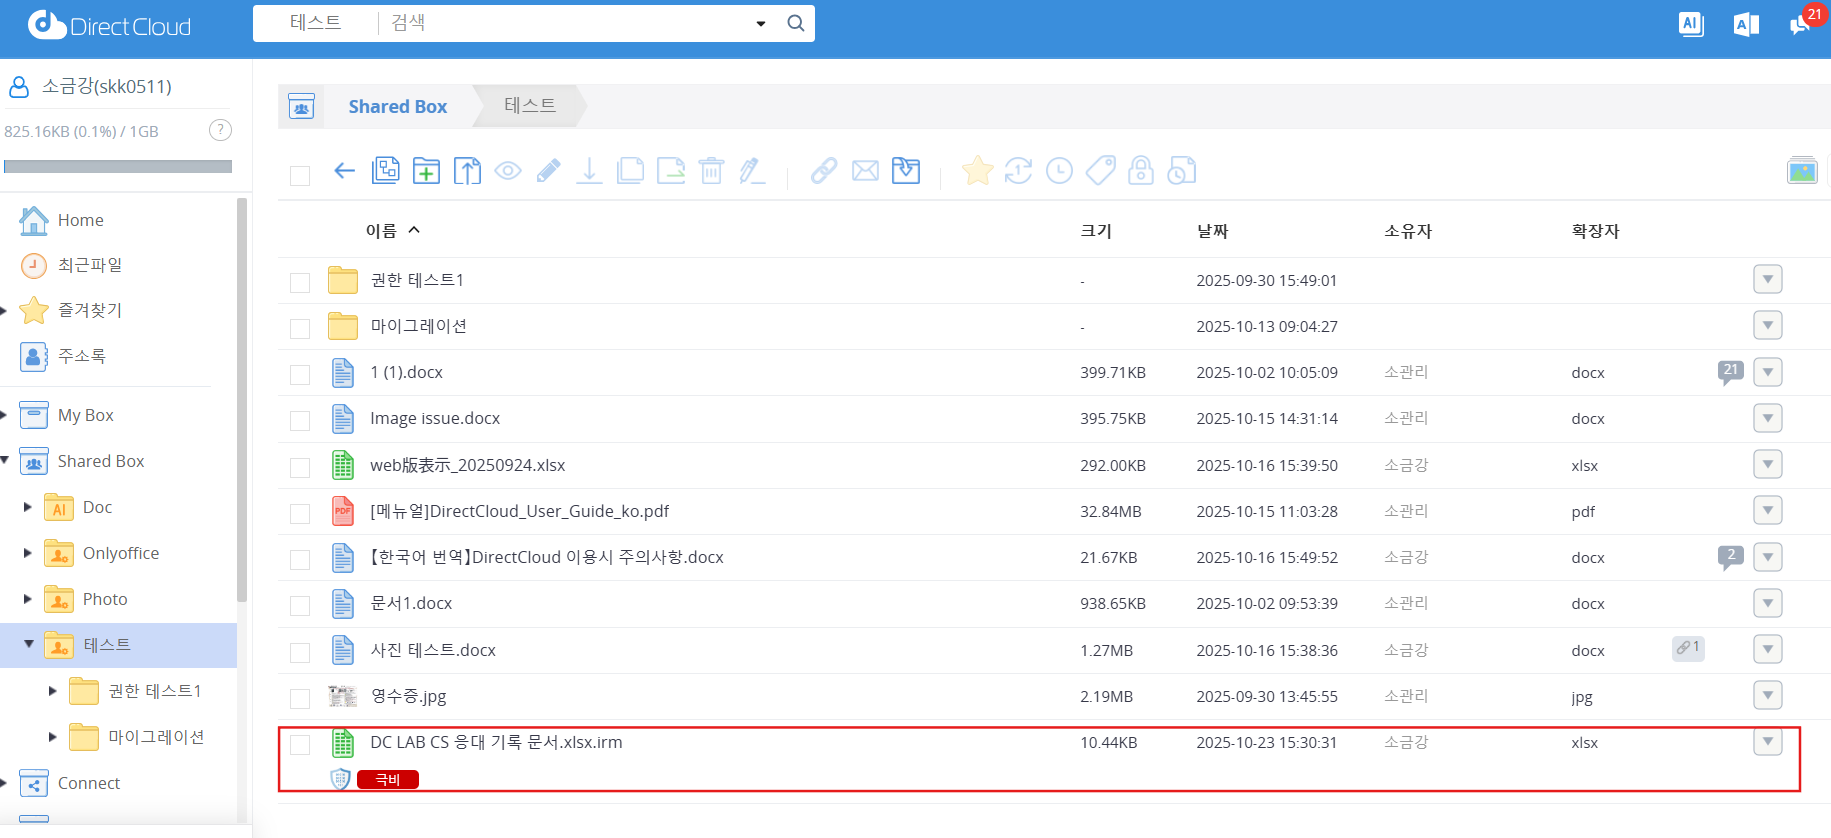This screenshot has width=1831, height=838.
Task: Check the box for 1 (1).docx
Action: [300, 375]
